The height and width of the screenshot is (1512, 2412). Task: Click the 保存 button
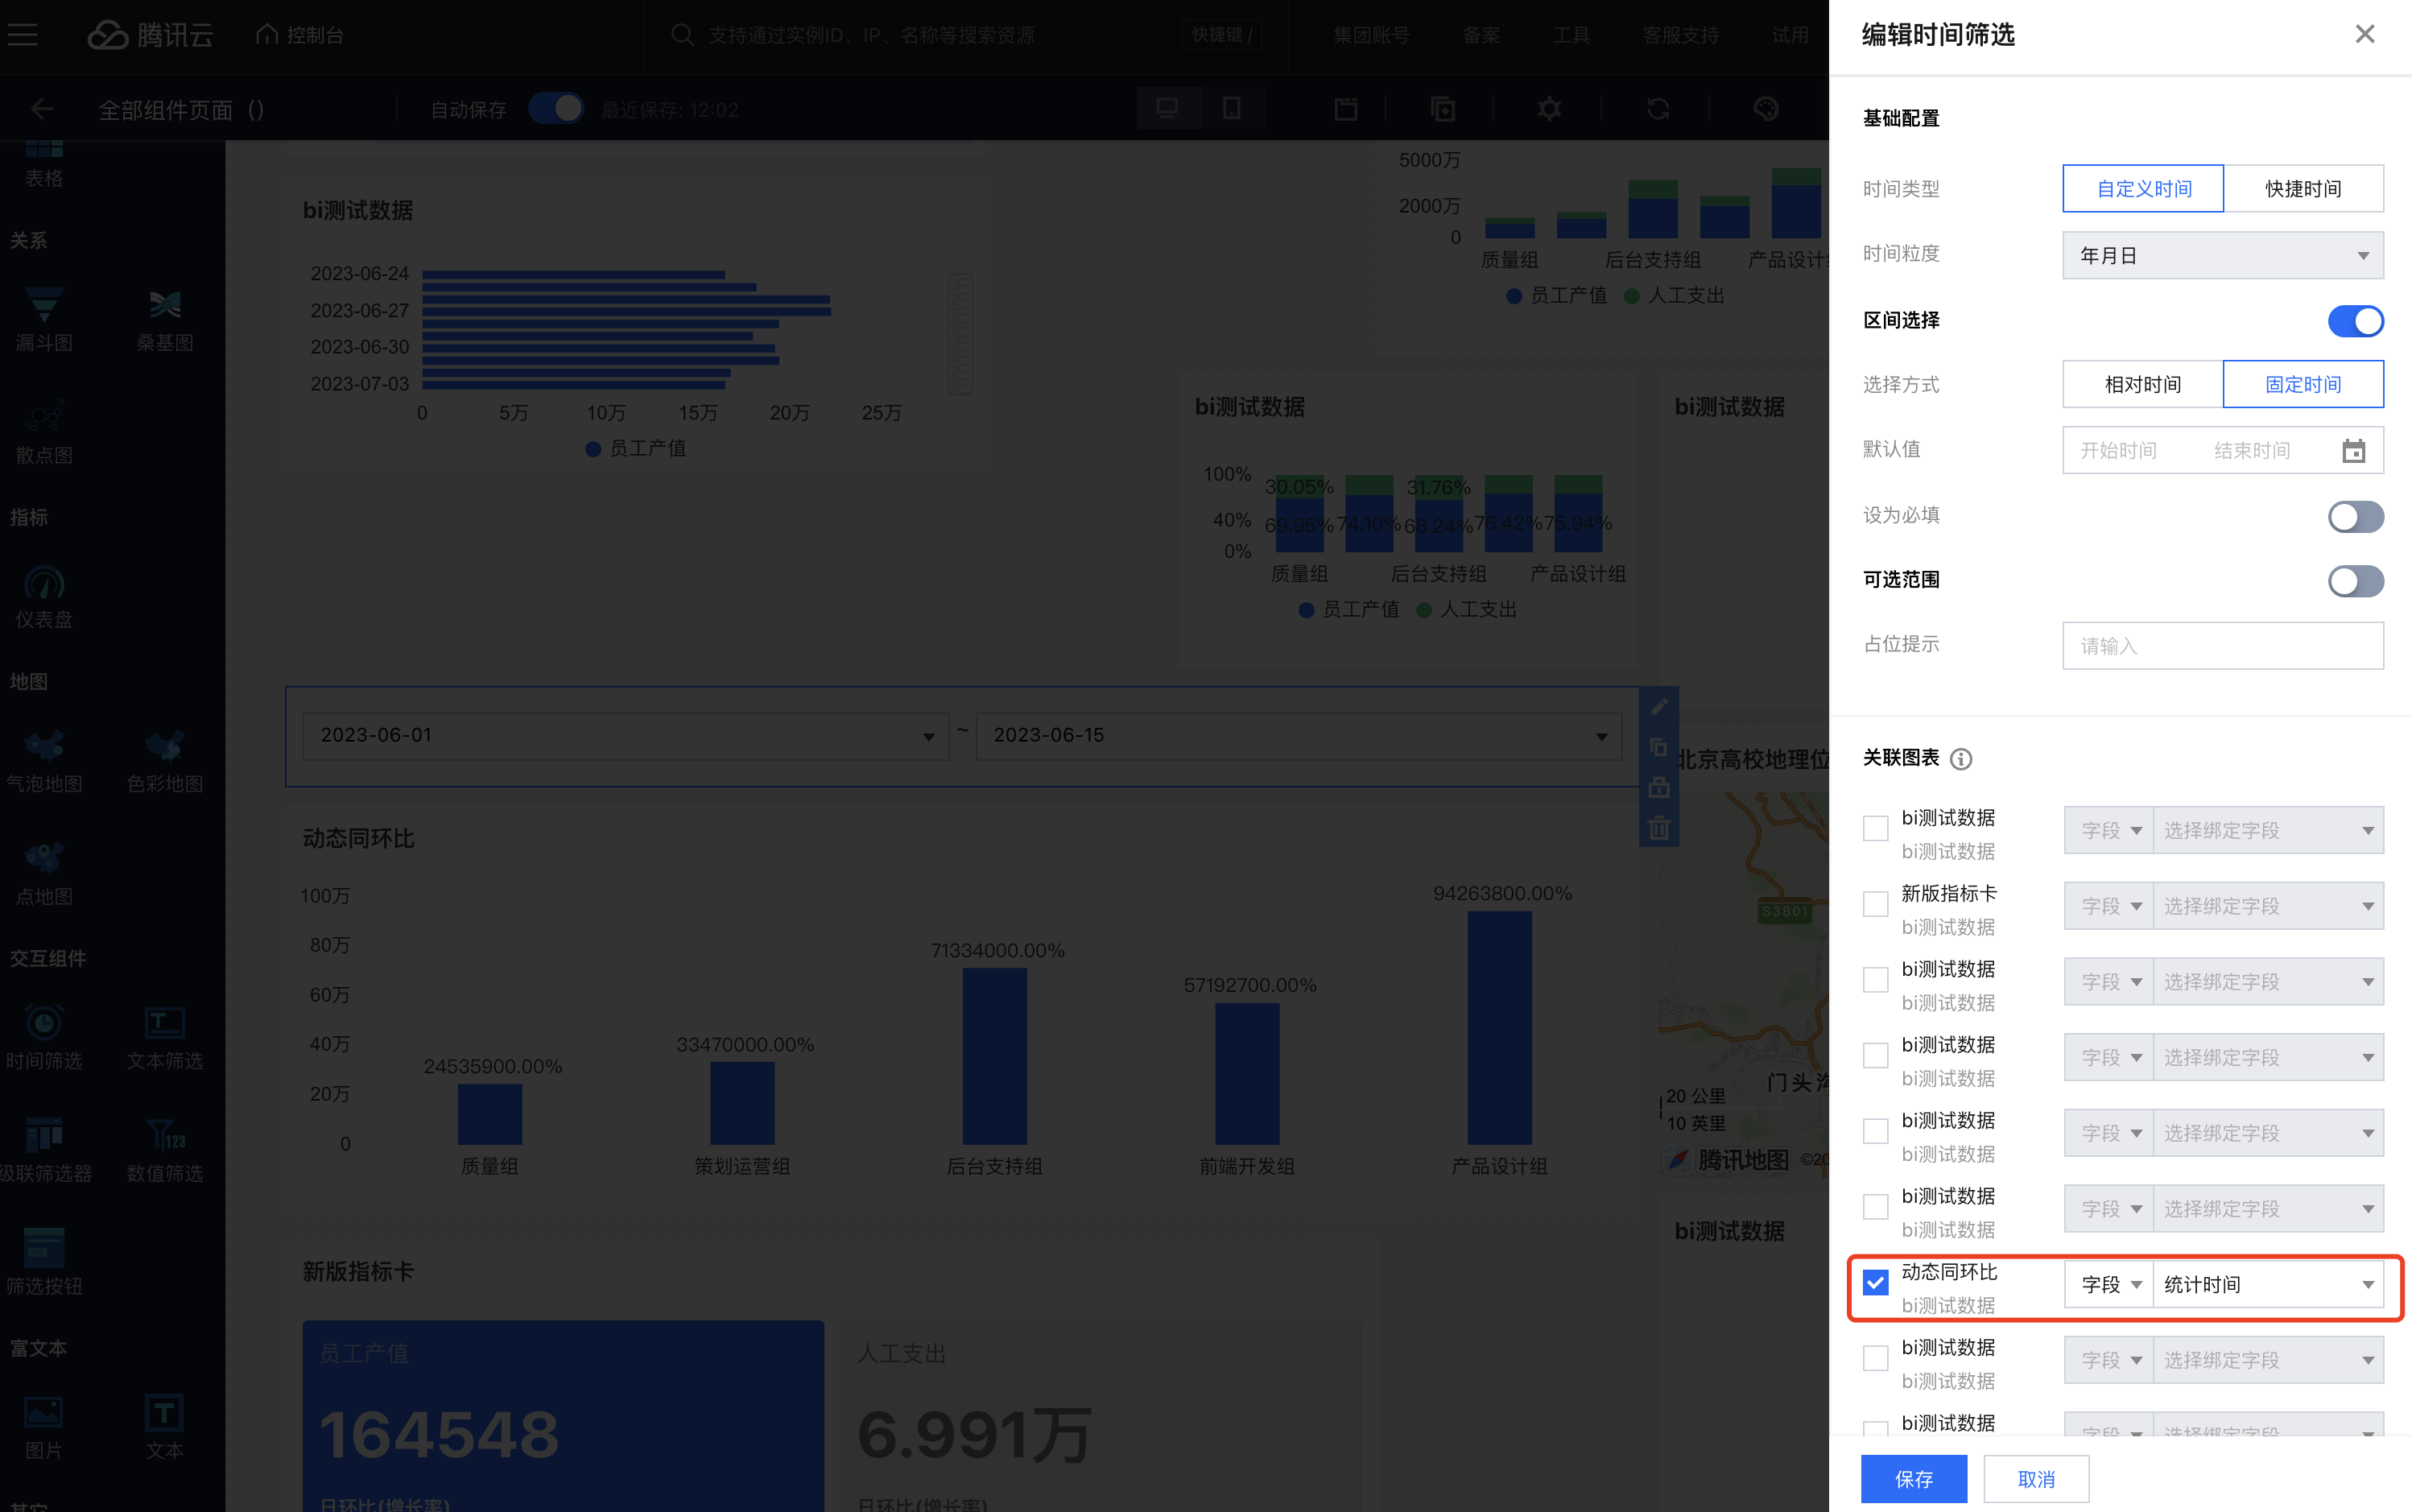tap(1913, 1479)
